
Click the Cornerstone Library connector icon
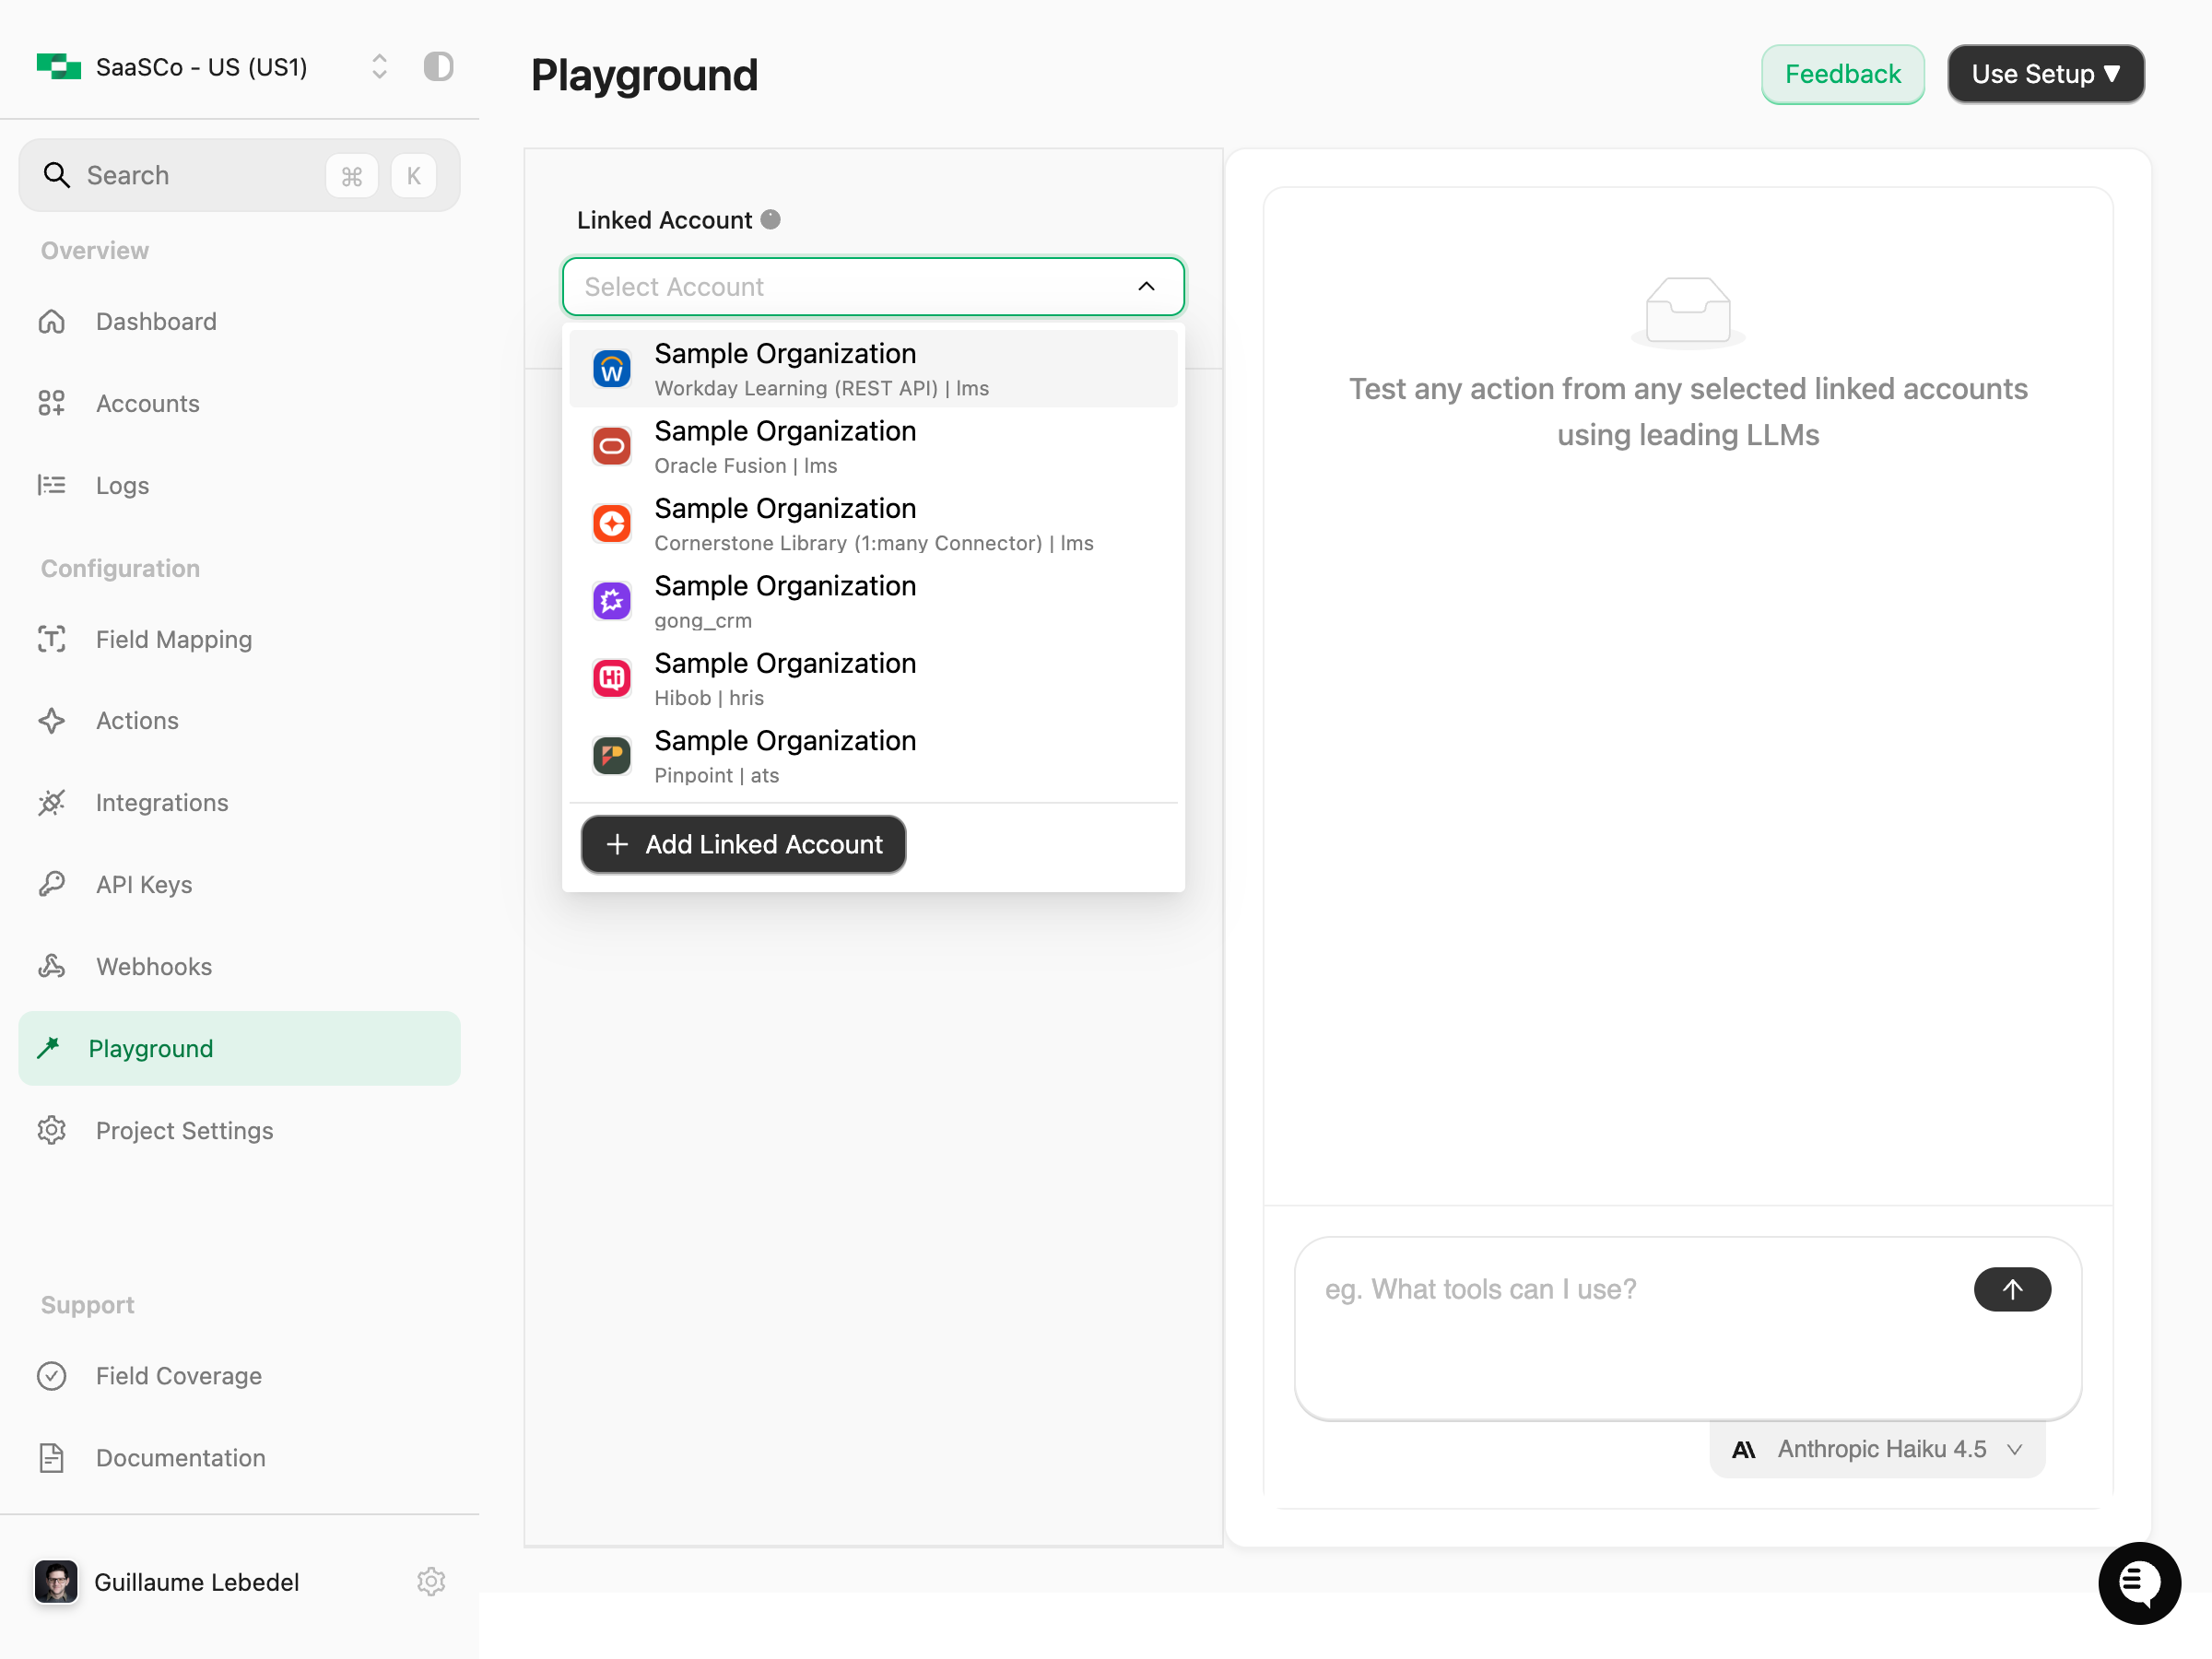(611, 524)
